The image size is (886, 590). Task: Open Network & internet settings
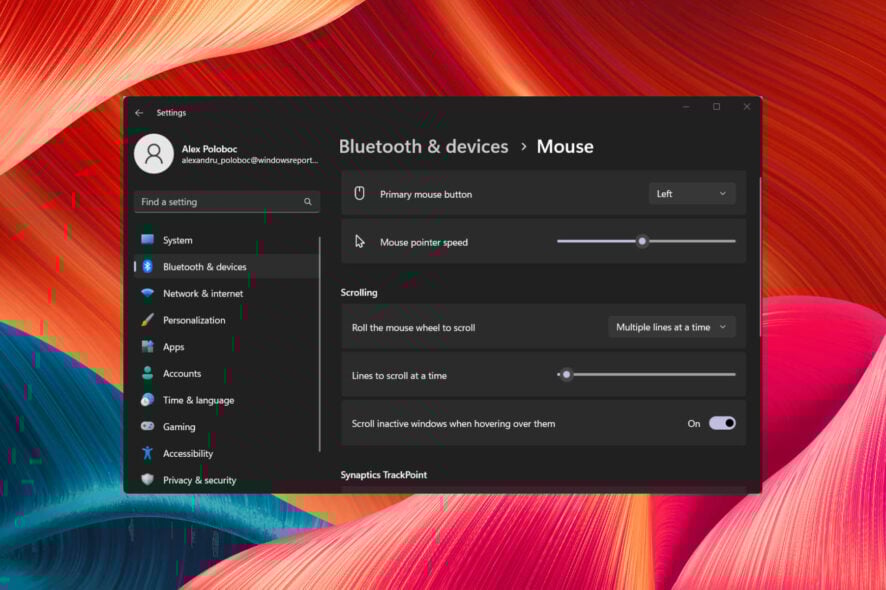coord(226,293)
